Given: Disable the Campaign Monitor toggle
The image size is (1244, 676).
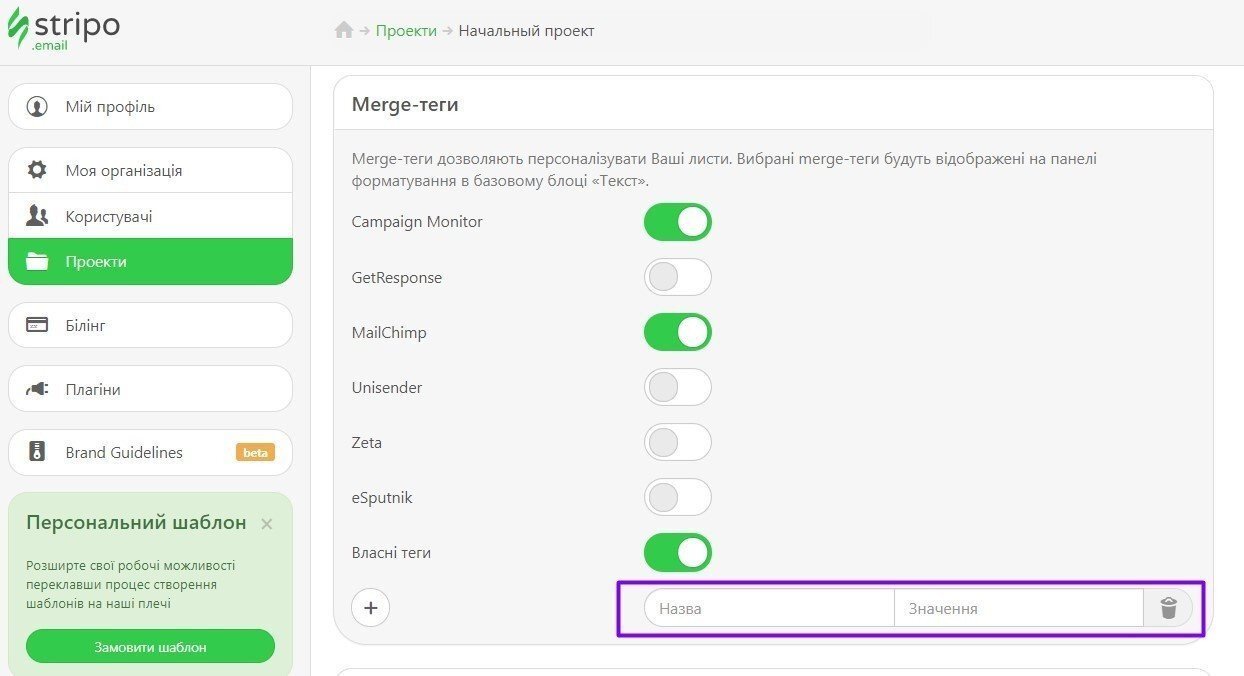Looking at the screenshot, I should coord(677,222).
